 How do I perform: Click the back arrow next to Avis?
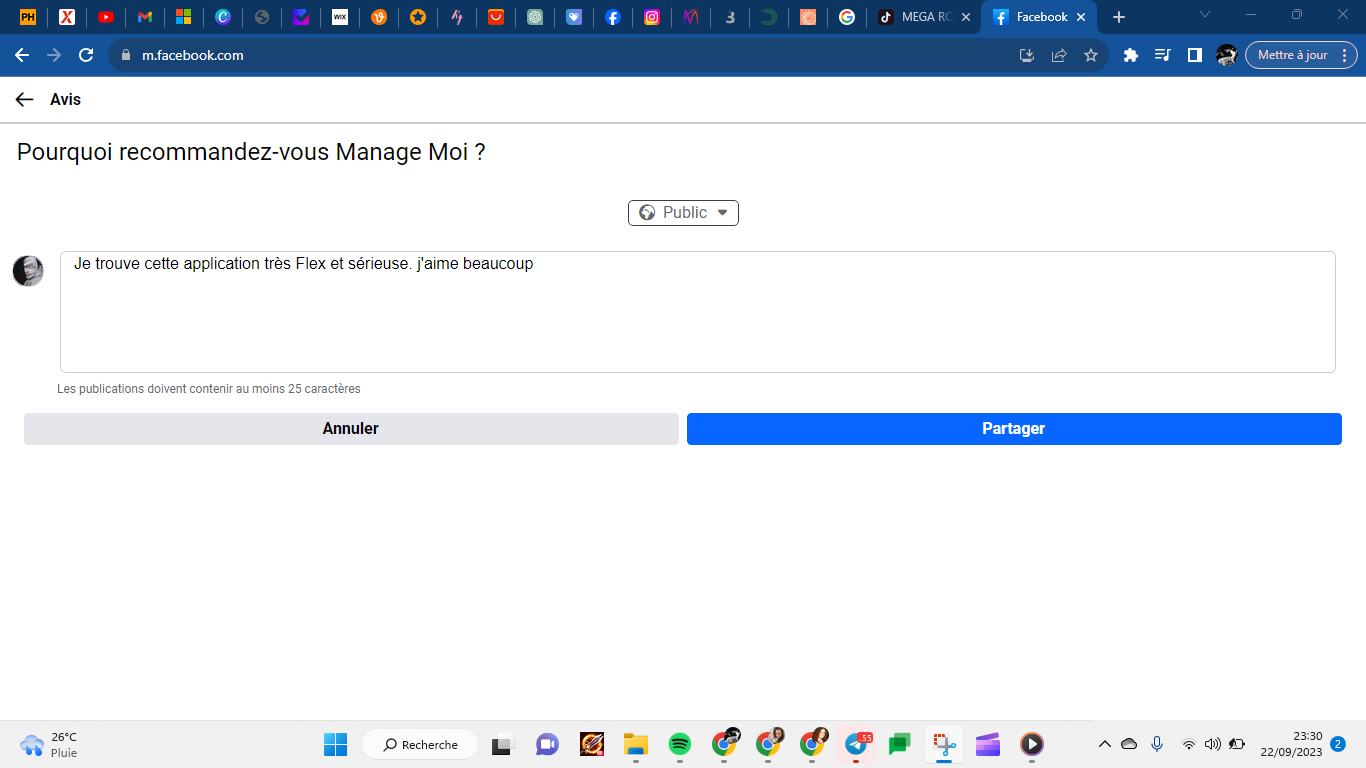tap(25, 100)
